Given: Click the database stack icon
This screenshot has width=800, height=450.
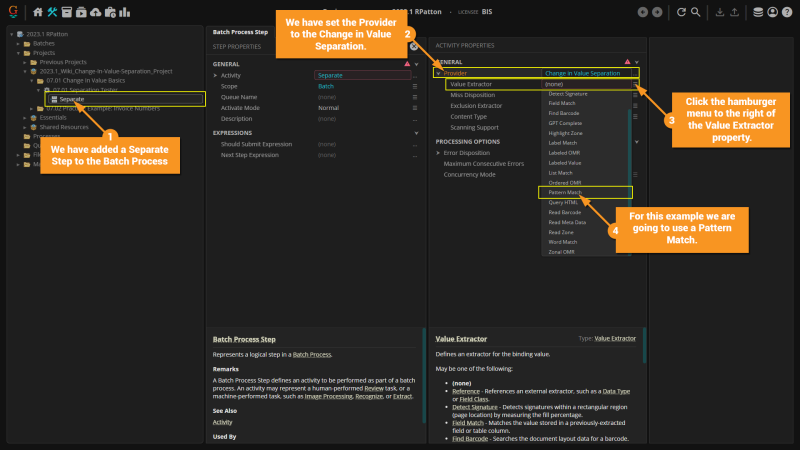Looking at the screenshot, I should [x=757, y=12].
